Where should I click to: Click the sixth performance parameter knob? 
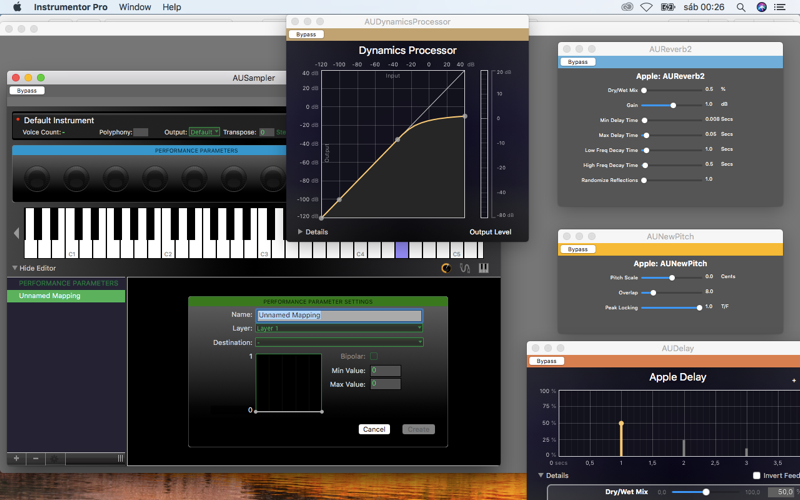(x=233, y=179)
